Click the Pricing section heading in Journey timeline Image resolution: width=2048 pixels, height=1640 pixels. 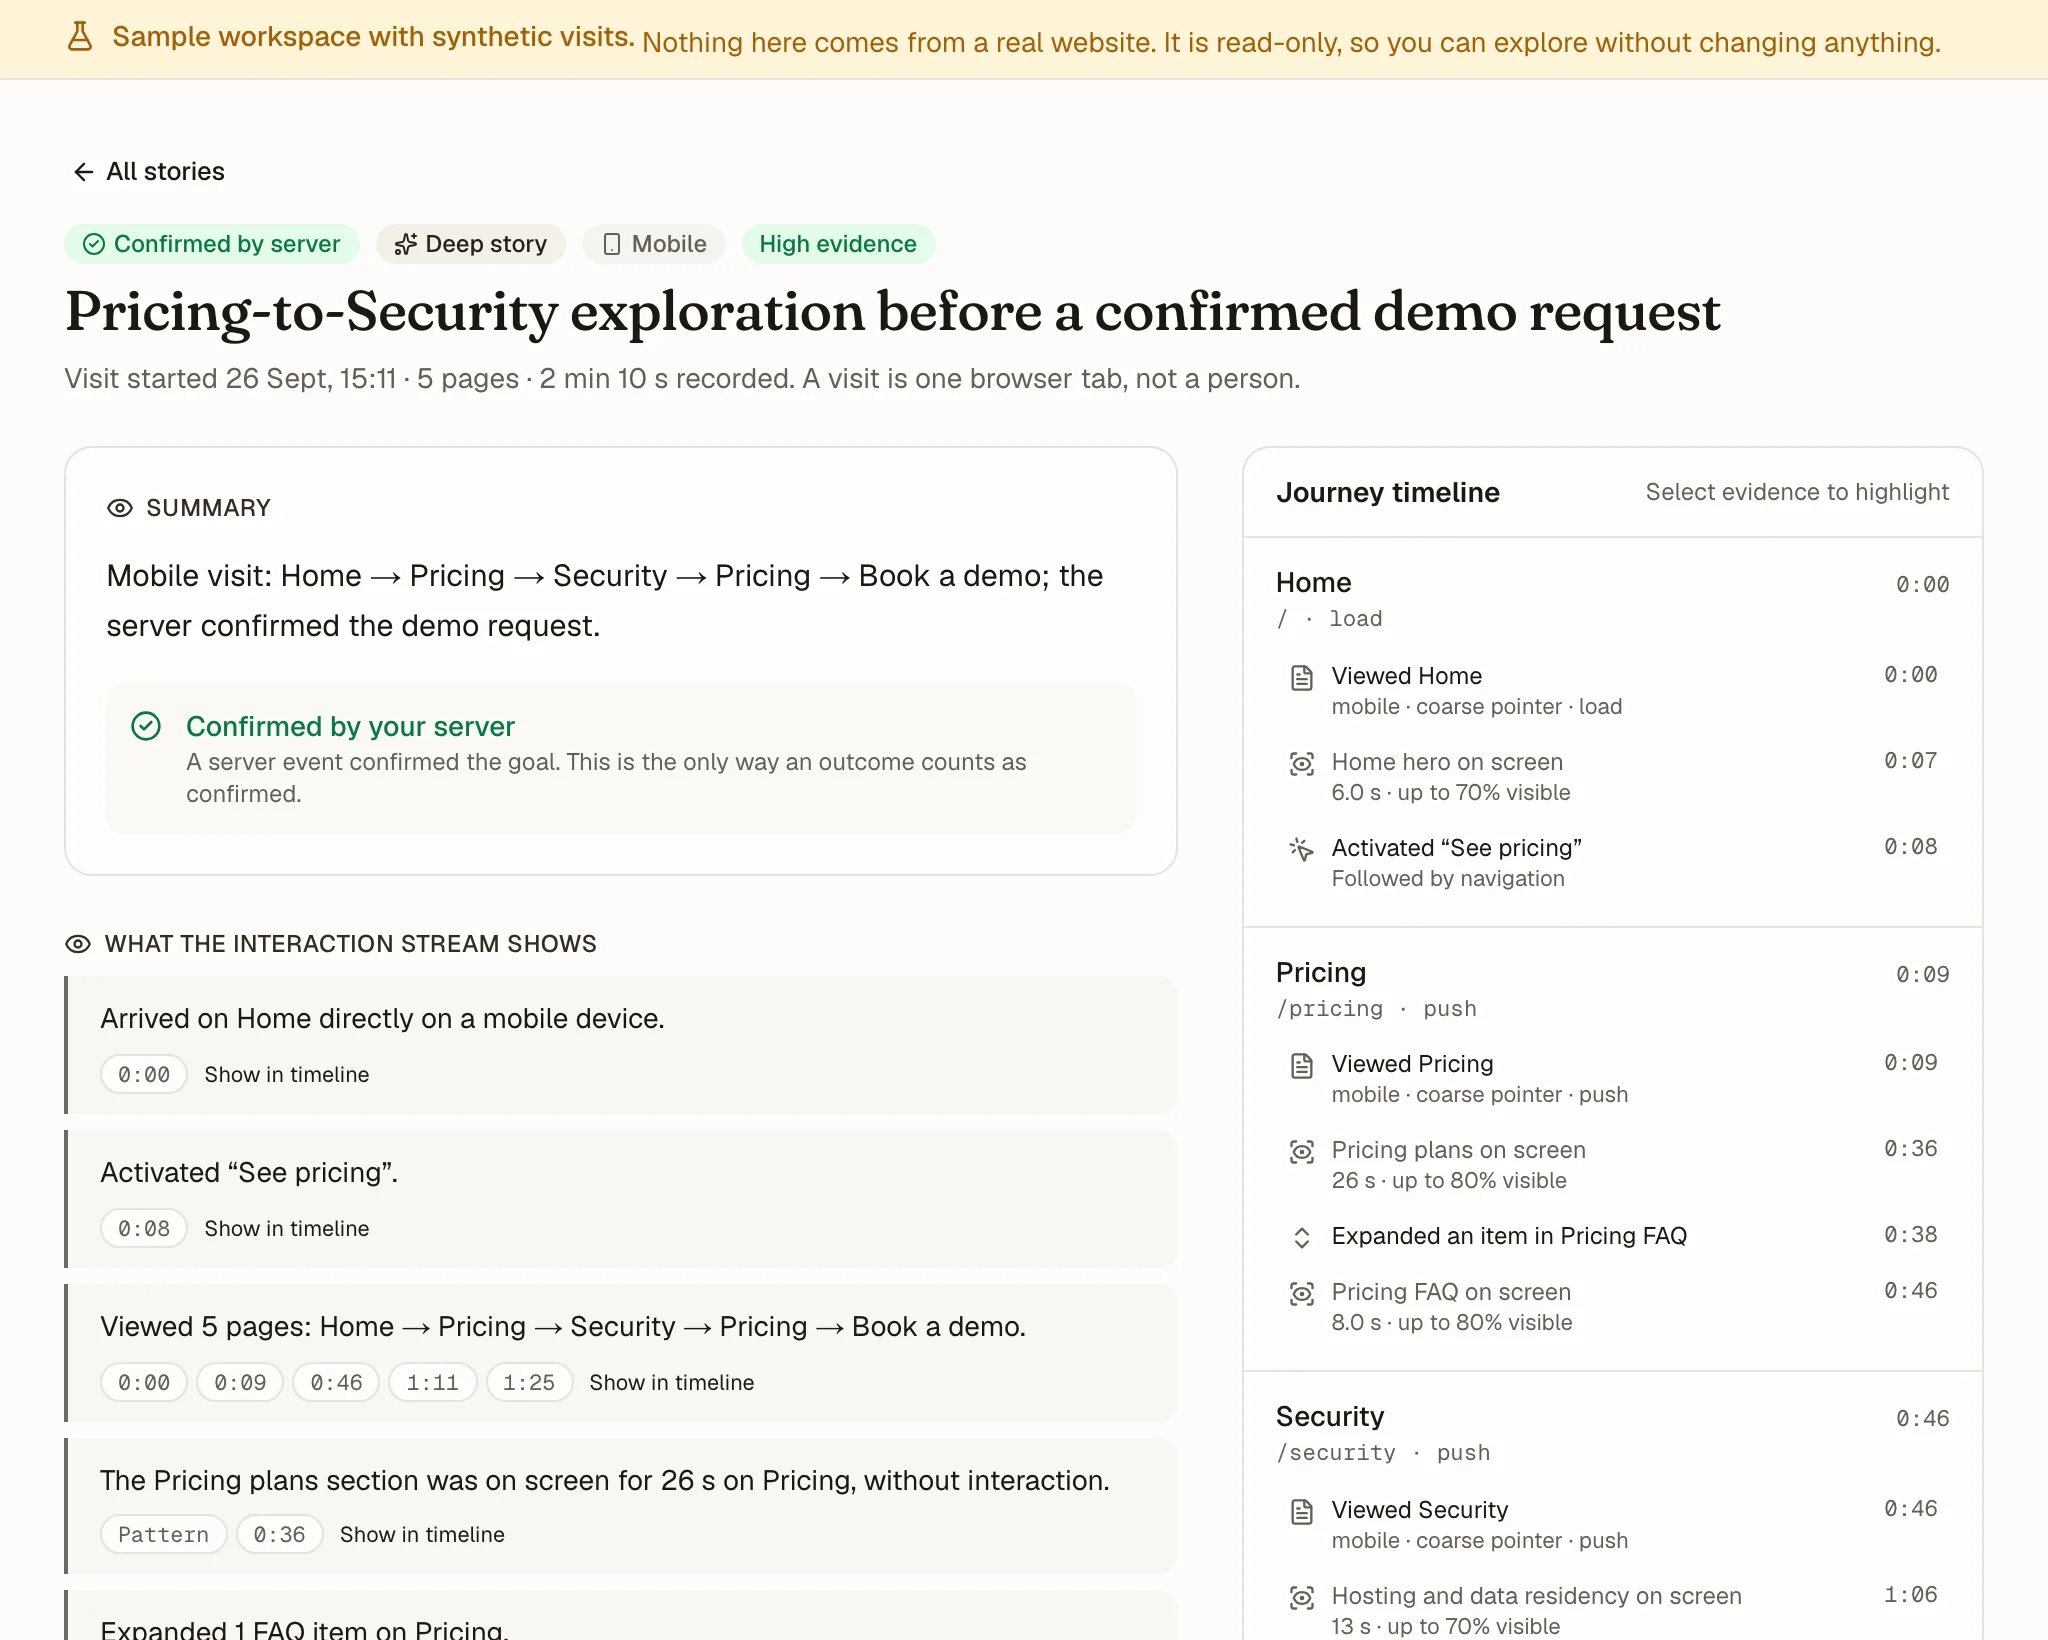pyautogui.click(x=1321, y=972)
